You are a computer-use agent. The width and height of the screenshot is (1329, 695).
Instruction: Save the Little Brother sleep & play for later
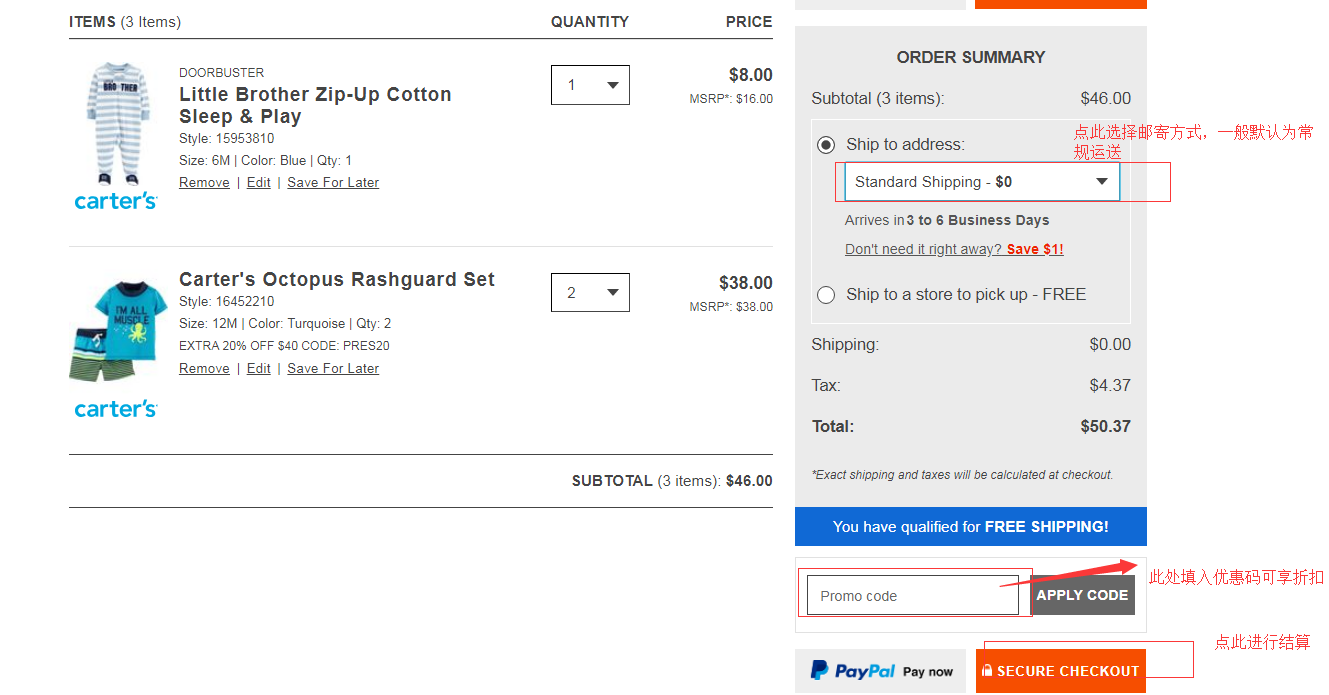333,183
